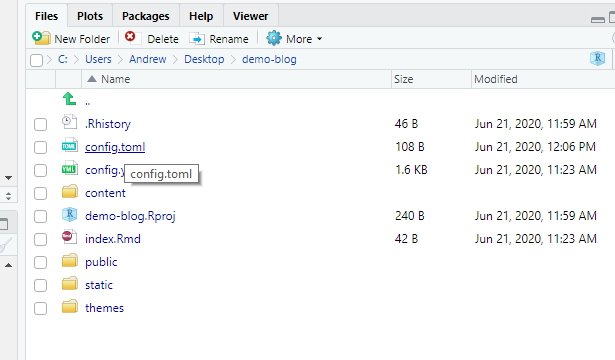Click the .Rhistory file icon

coord(69,122)
